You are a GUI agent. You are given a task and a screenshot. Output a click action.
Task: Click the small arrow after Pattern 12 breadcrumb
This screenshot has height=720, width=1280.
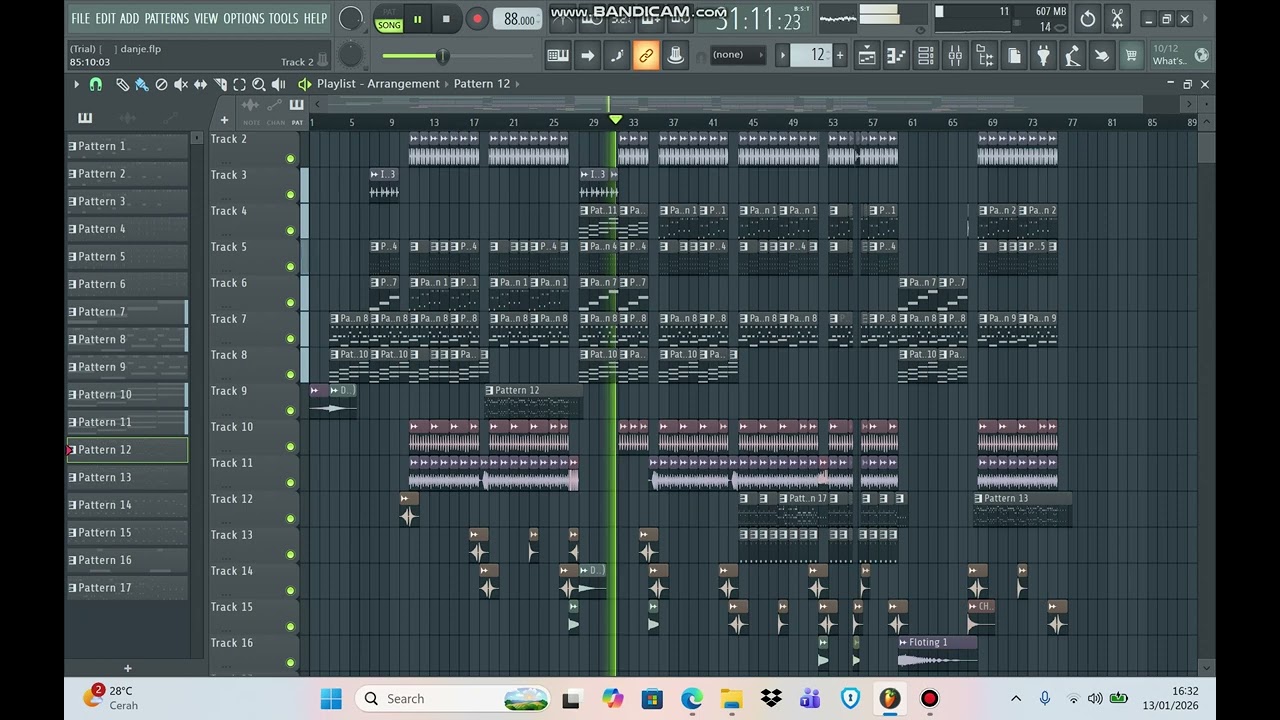coord(518,84)
